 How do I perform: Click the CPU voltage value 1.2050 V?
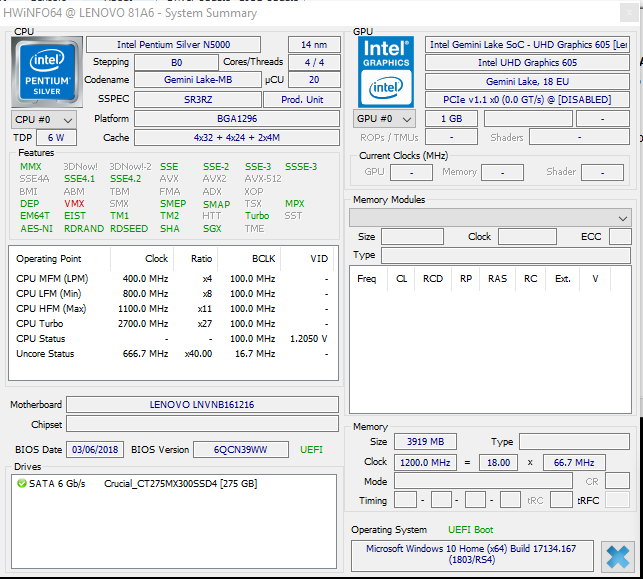[x=308, y=339]
